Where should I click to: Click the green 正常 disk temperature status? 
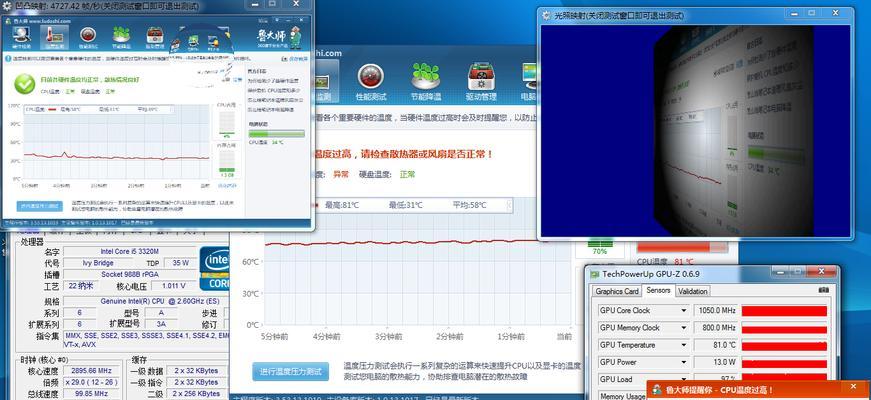coord(407,174)
